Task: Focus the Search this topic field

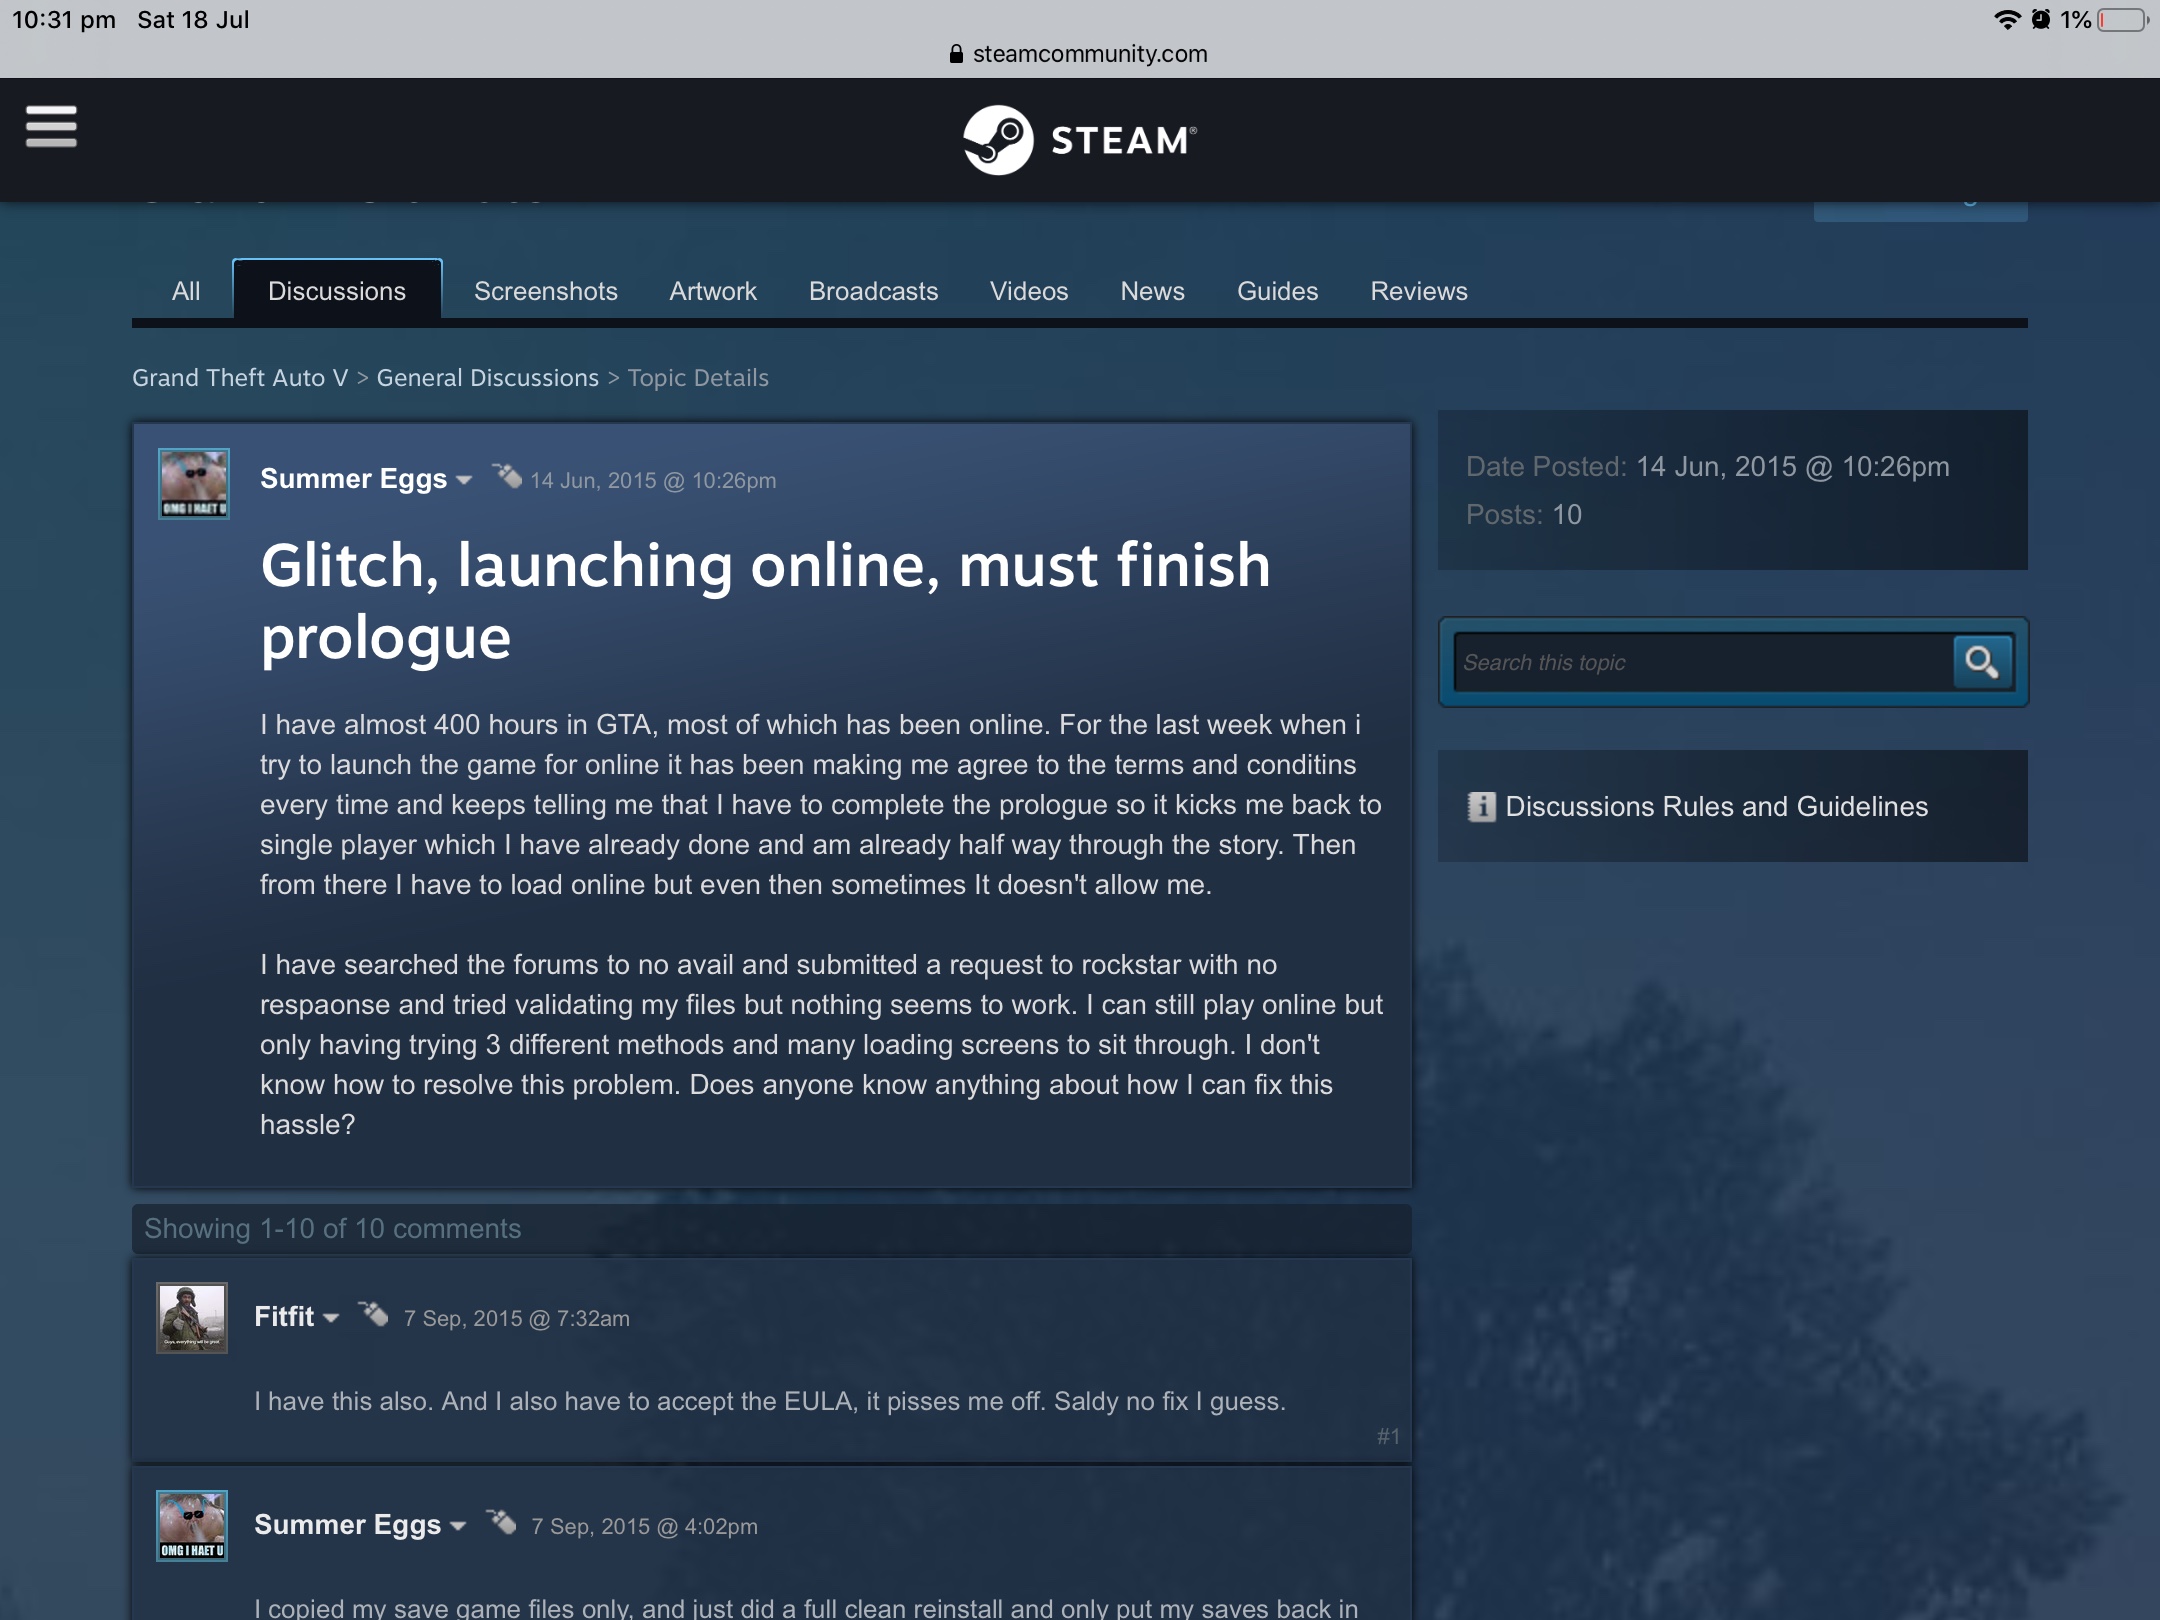Action: (1704, 662)
